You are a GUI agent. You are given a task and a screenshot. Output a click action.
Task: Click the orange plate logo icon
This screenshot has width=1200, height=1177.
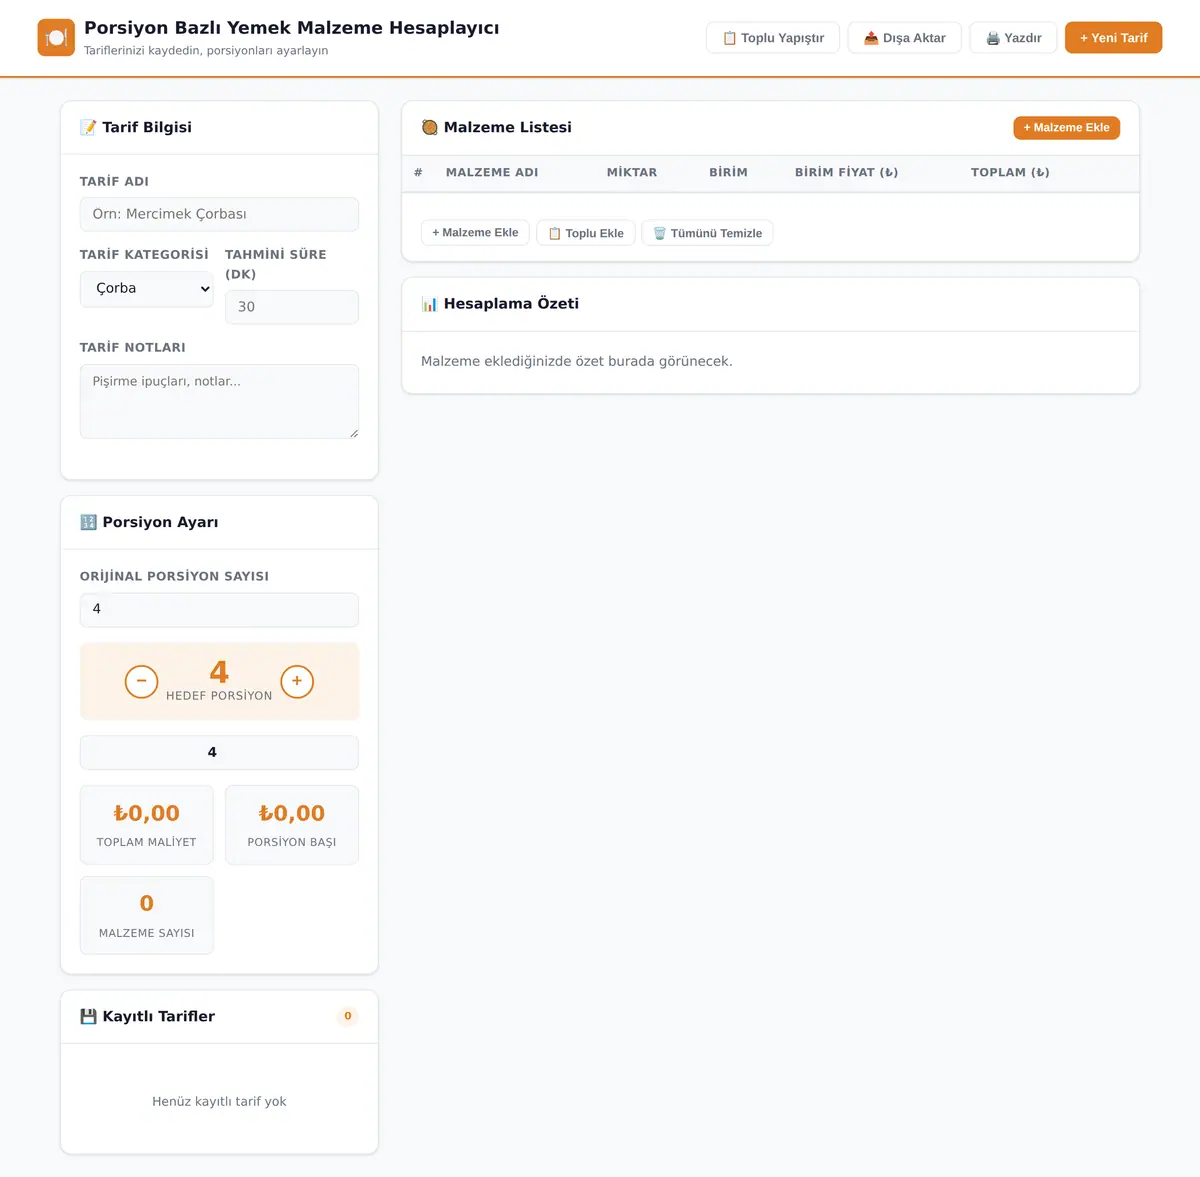point(56,38)
